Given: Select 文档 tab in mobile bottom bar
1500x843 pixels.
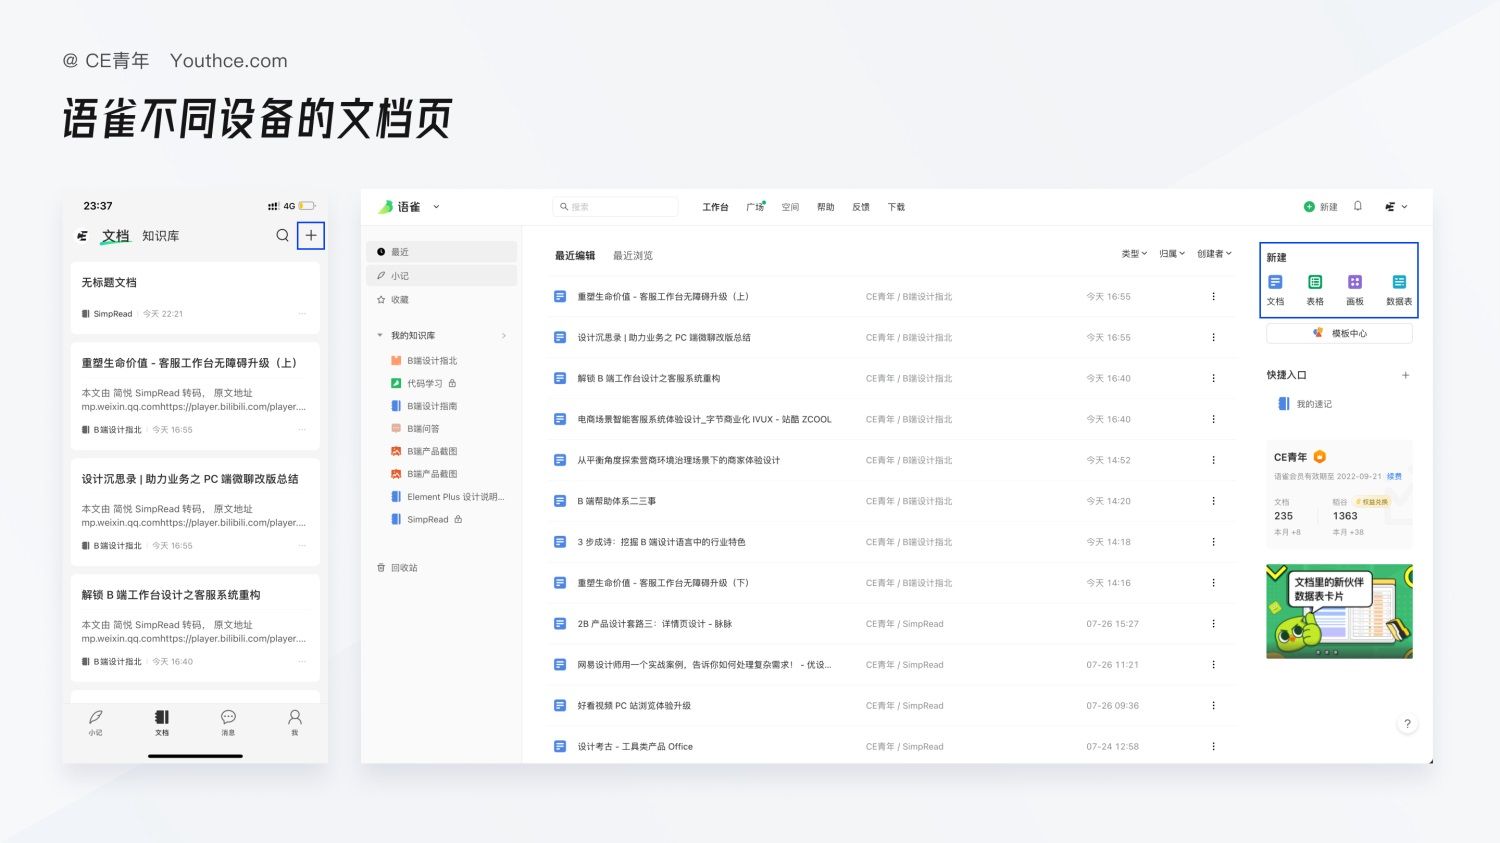Looking at the screenshot, I should click(162, 722).
